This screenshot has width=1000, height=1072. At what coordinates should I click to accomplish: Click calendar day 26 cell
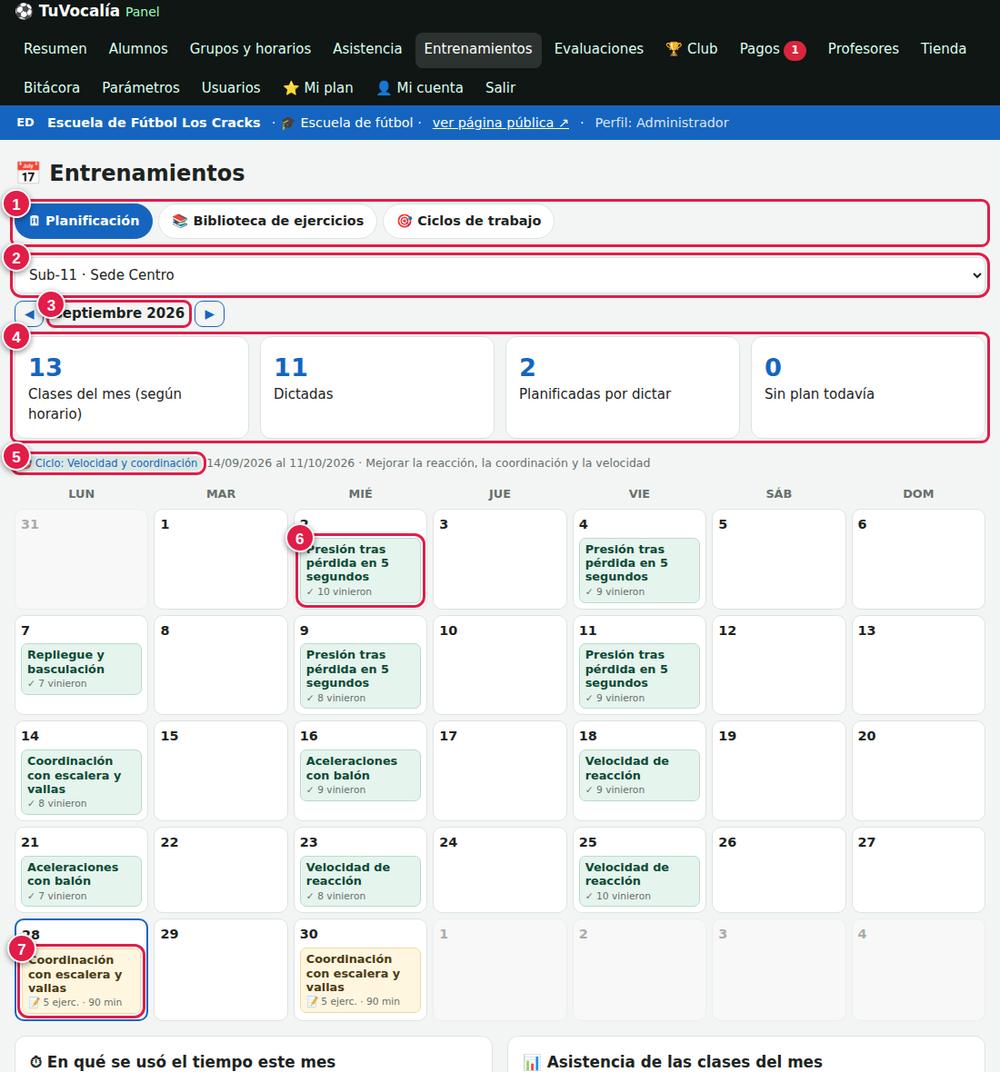coord(779,870)
